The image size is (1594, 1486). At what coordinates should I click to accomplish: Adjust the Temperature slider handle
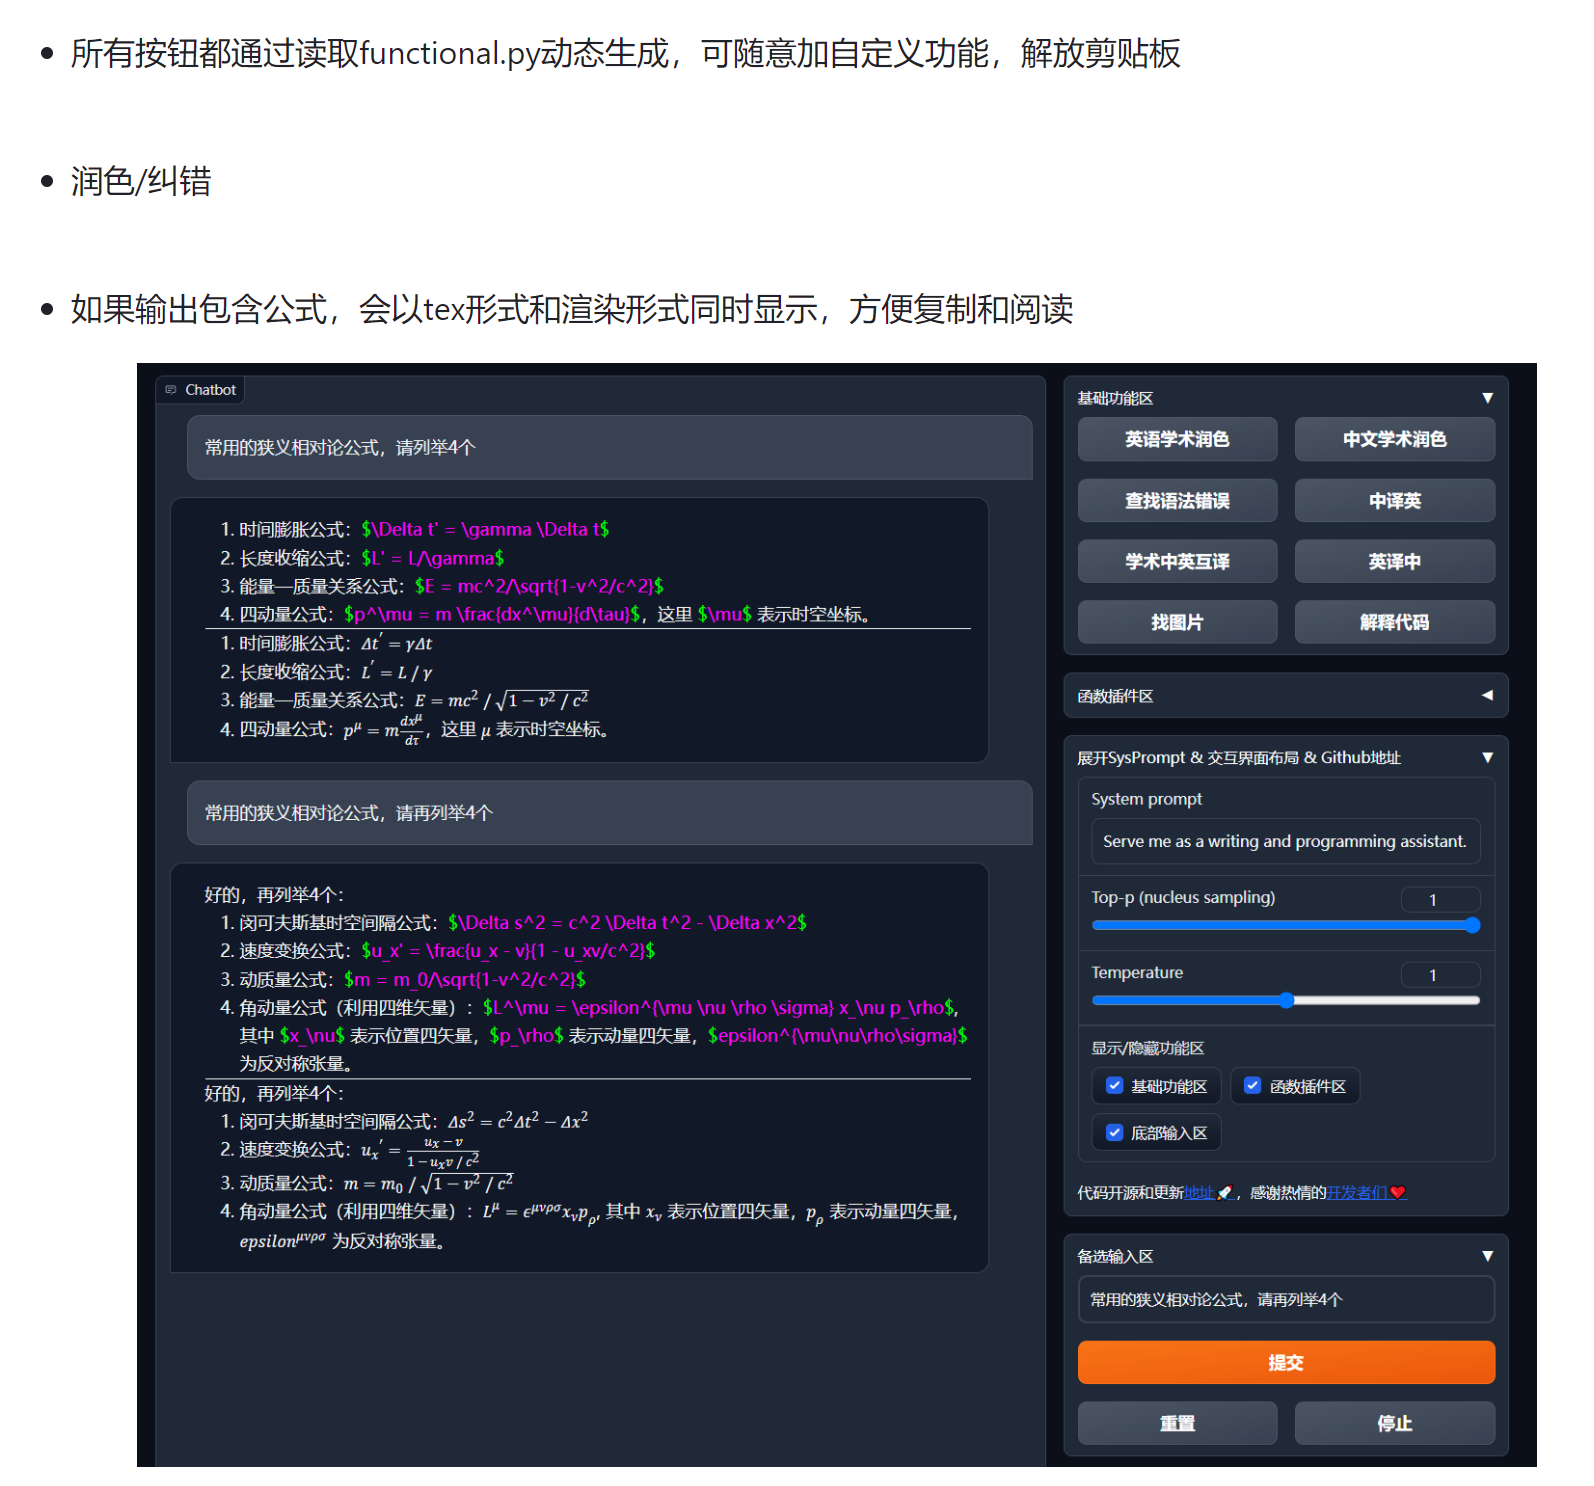pyautogui.click(x=1287, y=1000)
